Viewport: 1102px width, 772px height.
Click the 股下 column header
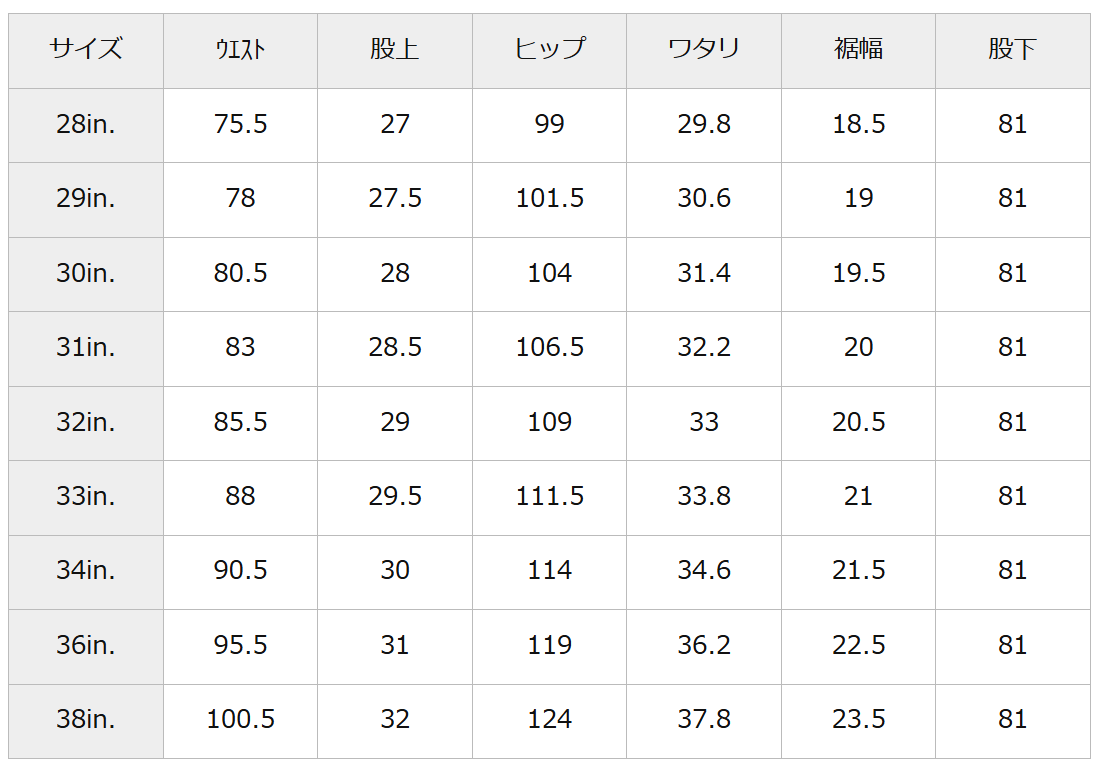[1012, 49]
